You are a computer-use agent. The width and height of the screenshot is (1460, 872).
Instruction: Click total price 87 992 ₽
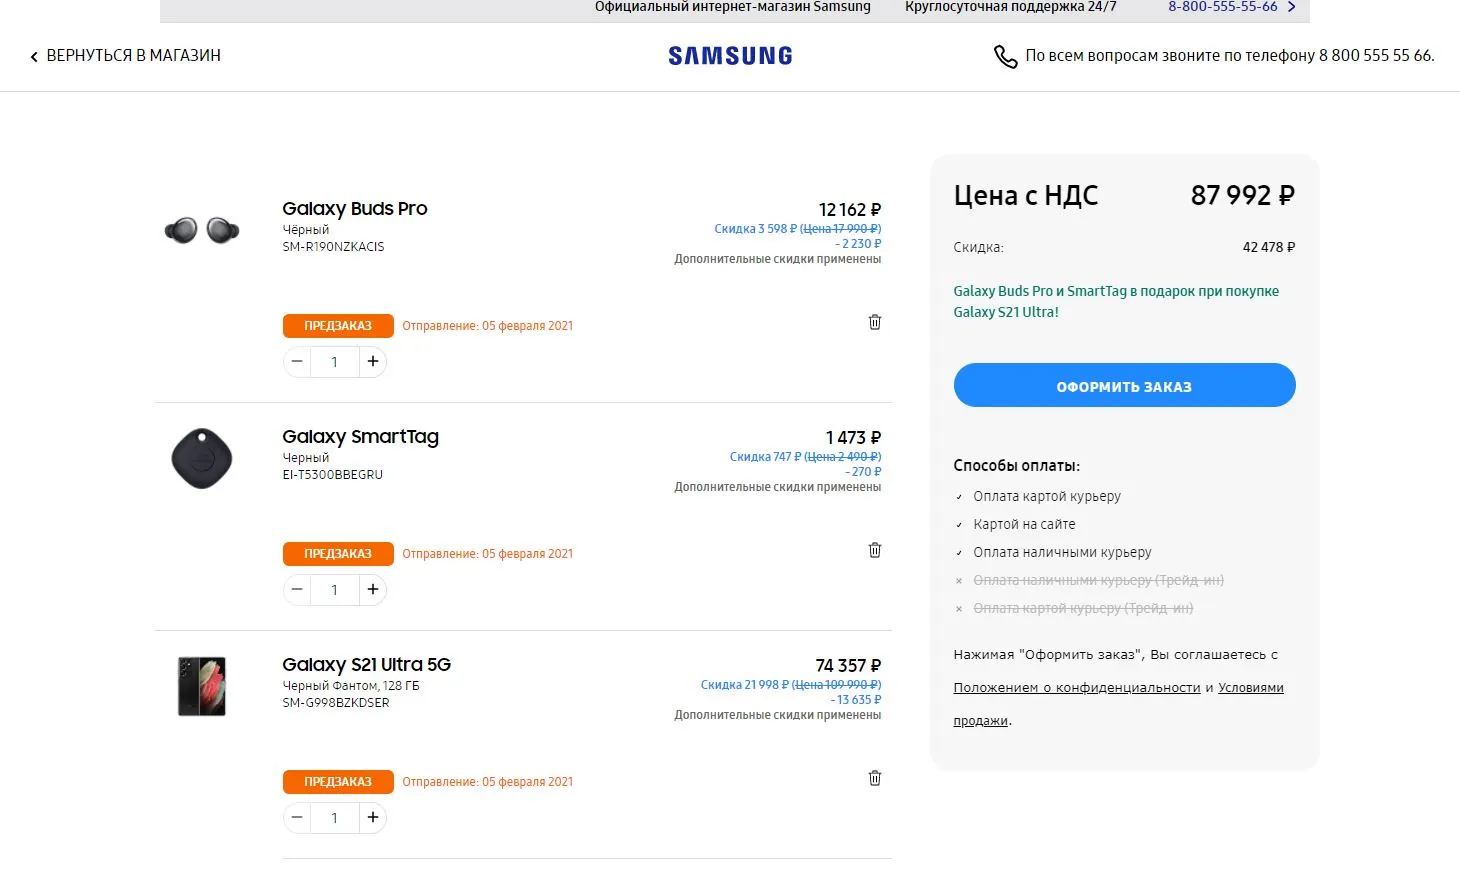(1242, 195)
